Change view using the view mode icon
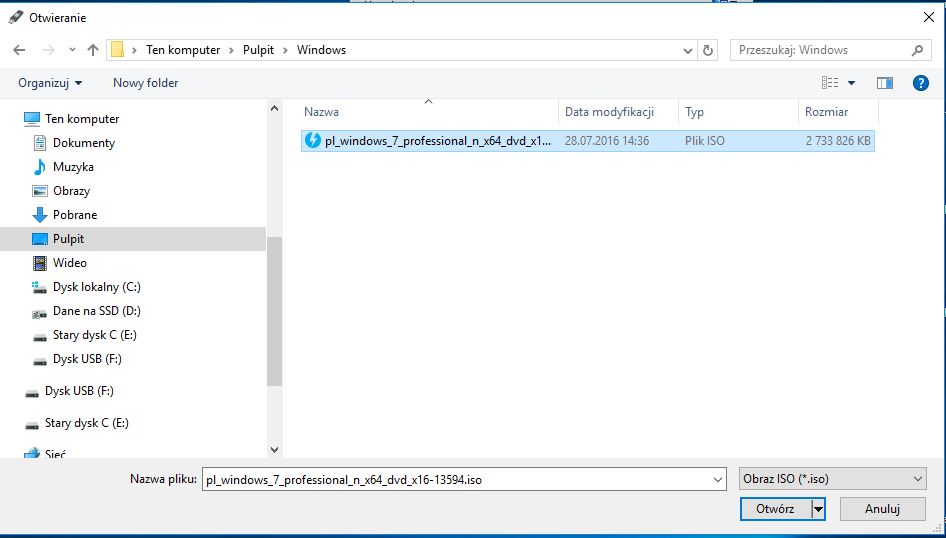Viewport: 946px width, 538px height. [x=830, y=83]
